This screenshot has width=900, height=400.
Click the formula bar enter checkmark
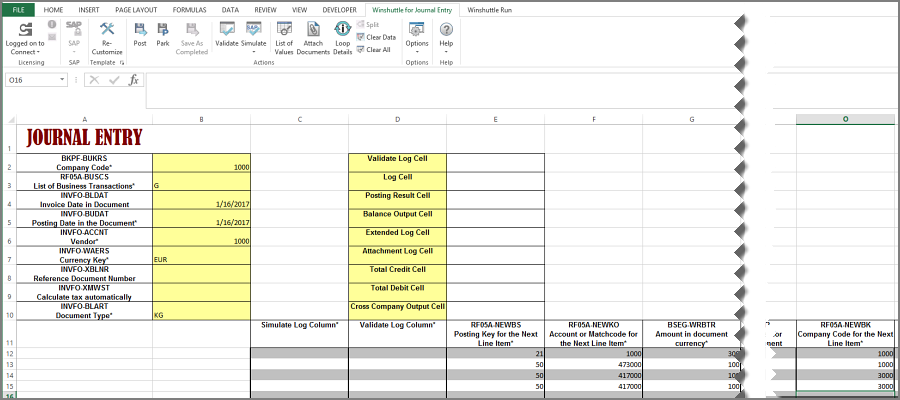pos(114,80)
